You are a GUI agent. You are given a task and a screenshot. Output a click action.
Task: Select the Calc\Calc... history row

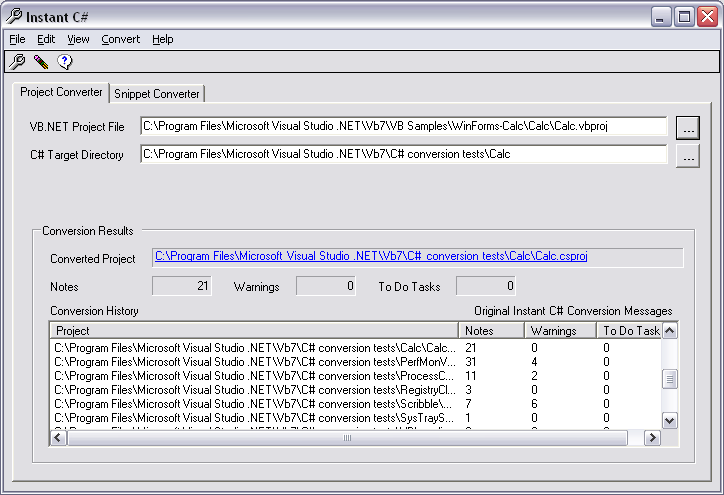tap(356, 348)
